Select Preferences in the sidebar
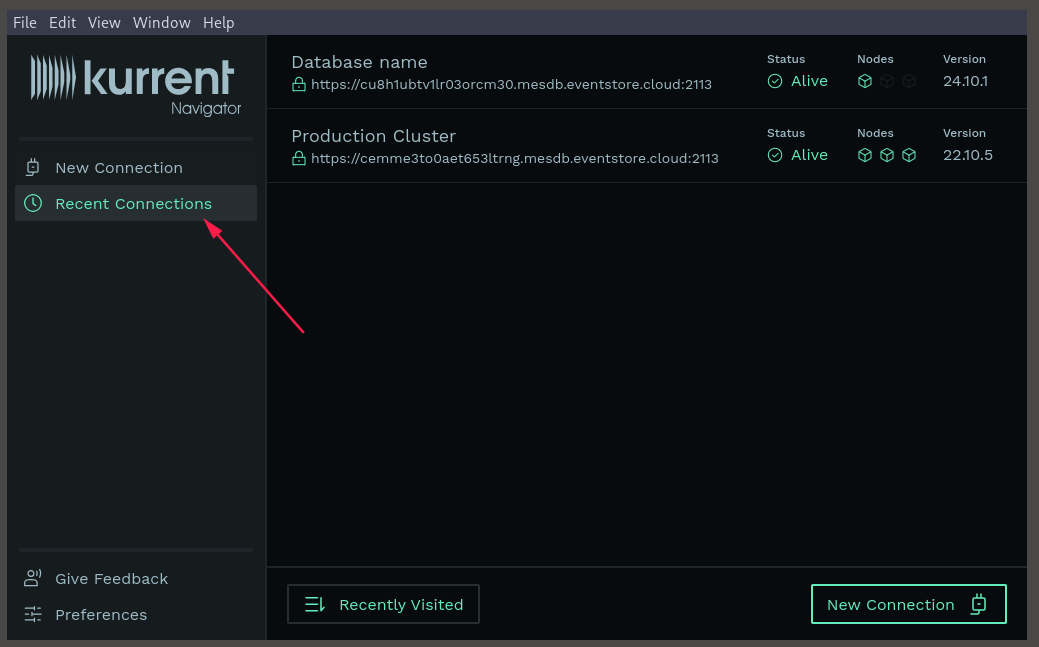The image size is (1039, 647). [x=101, y=615]
